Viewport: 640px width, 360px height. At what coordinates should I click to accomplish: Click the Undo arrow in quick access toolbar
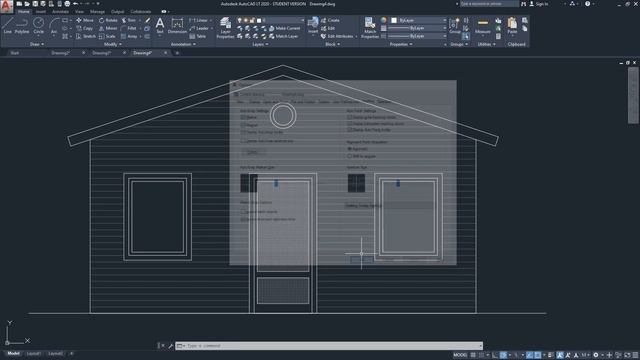76,4
